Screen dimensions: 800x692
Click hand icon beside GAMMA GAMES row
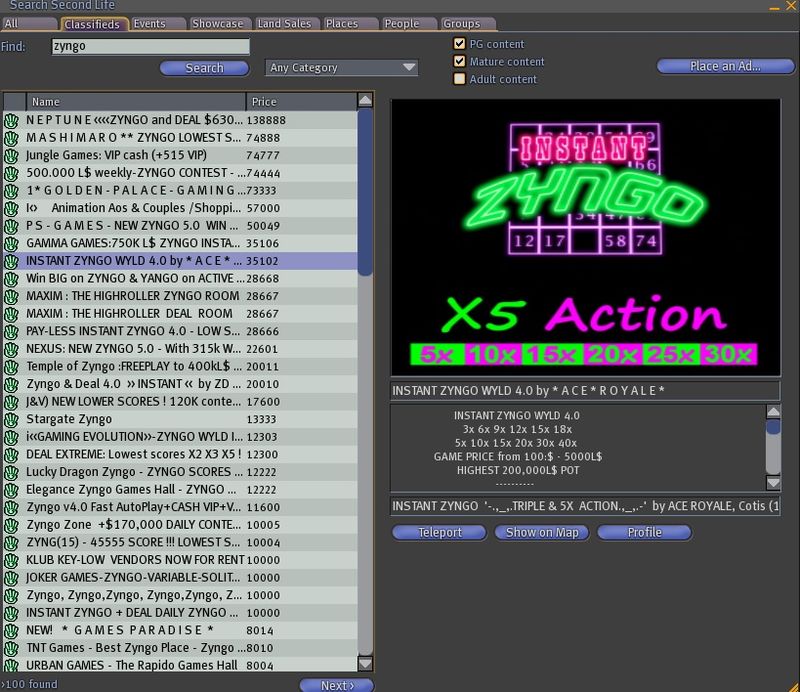(11, 244)
